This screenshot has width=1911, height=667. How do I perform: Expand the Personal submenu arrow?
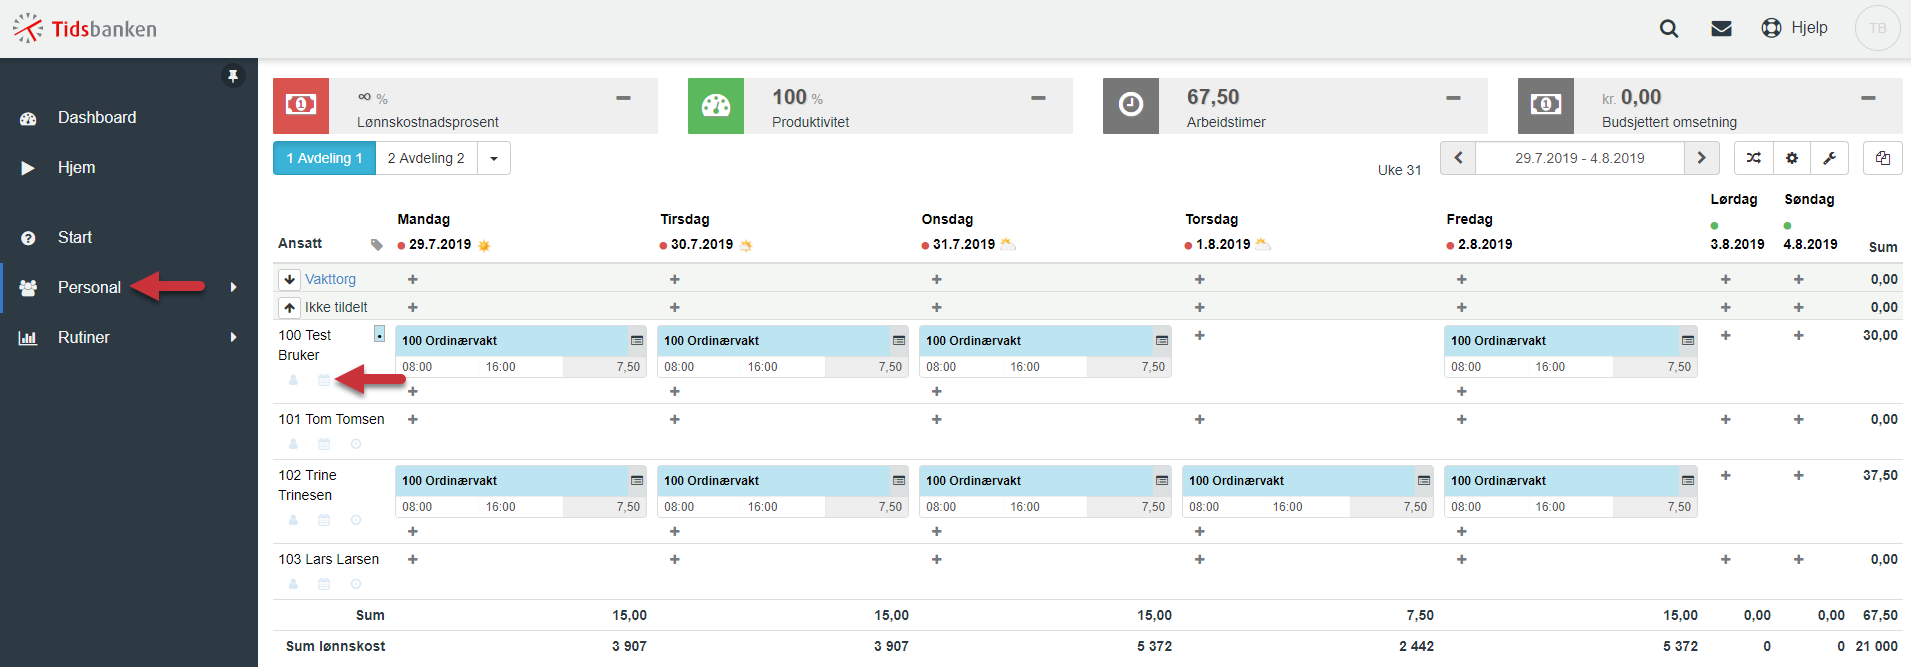click(233, 288)
